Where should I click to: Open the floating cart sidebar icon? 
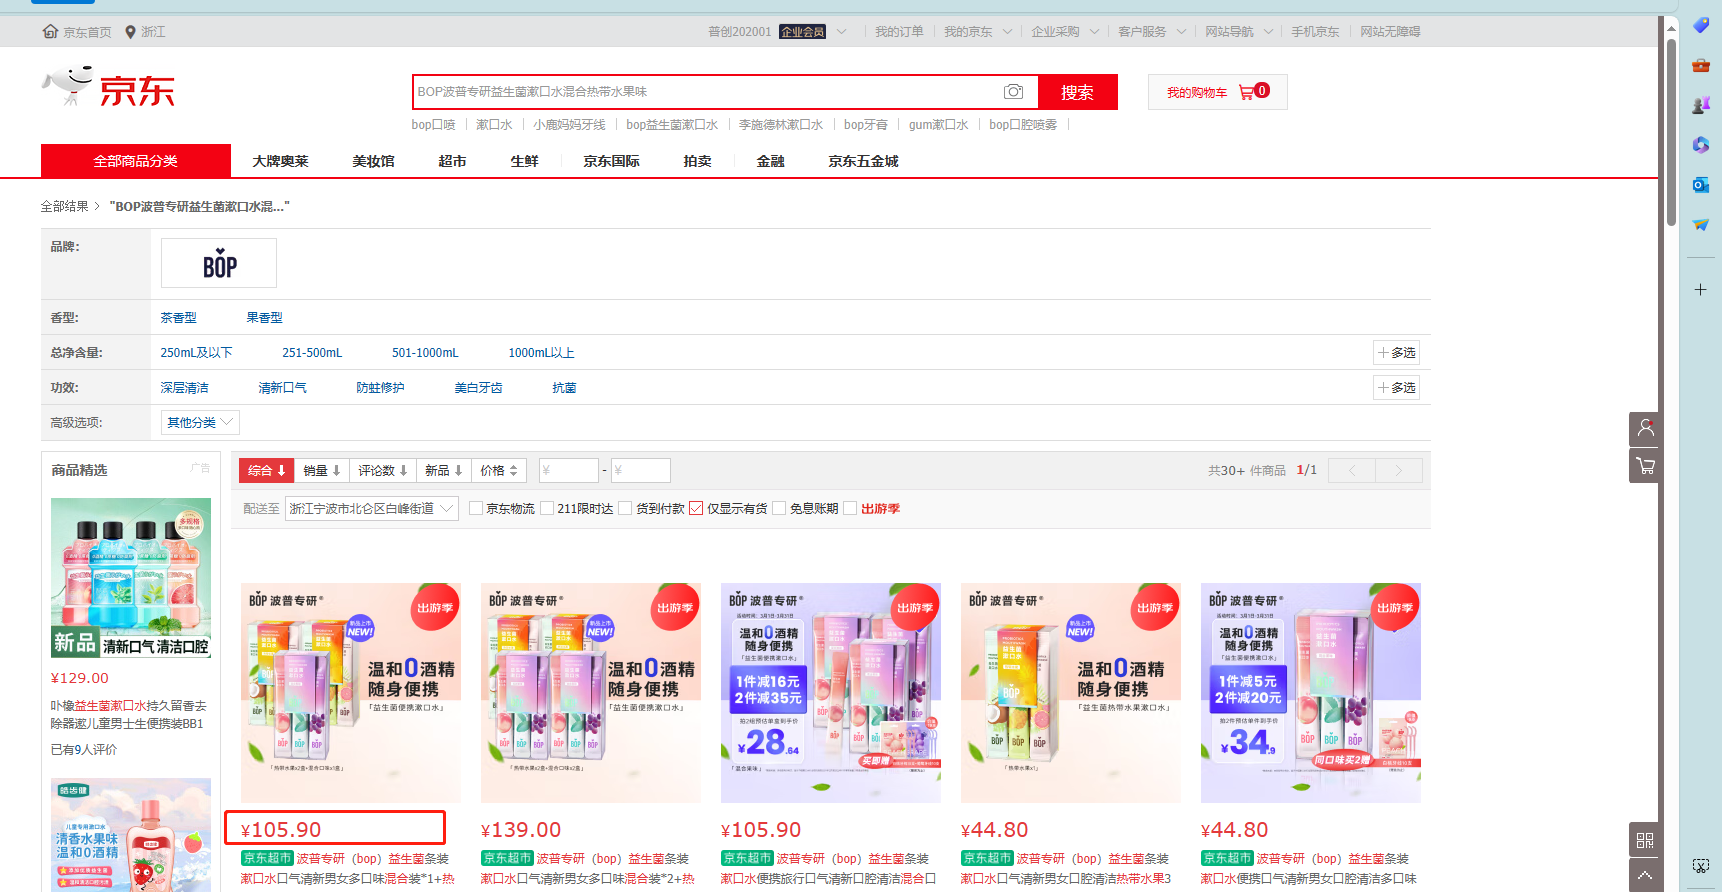1645,466
